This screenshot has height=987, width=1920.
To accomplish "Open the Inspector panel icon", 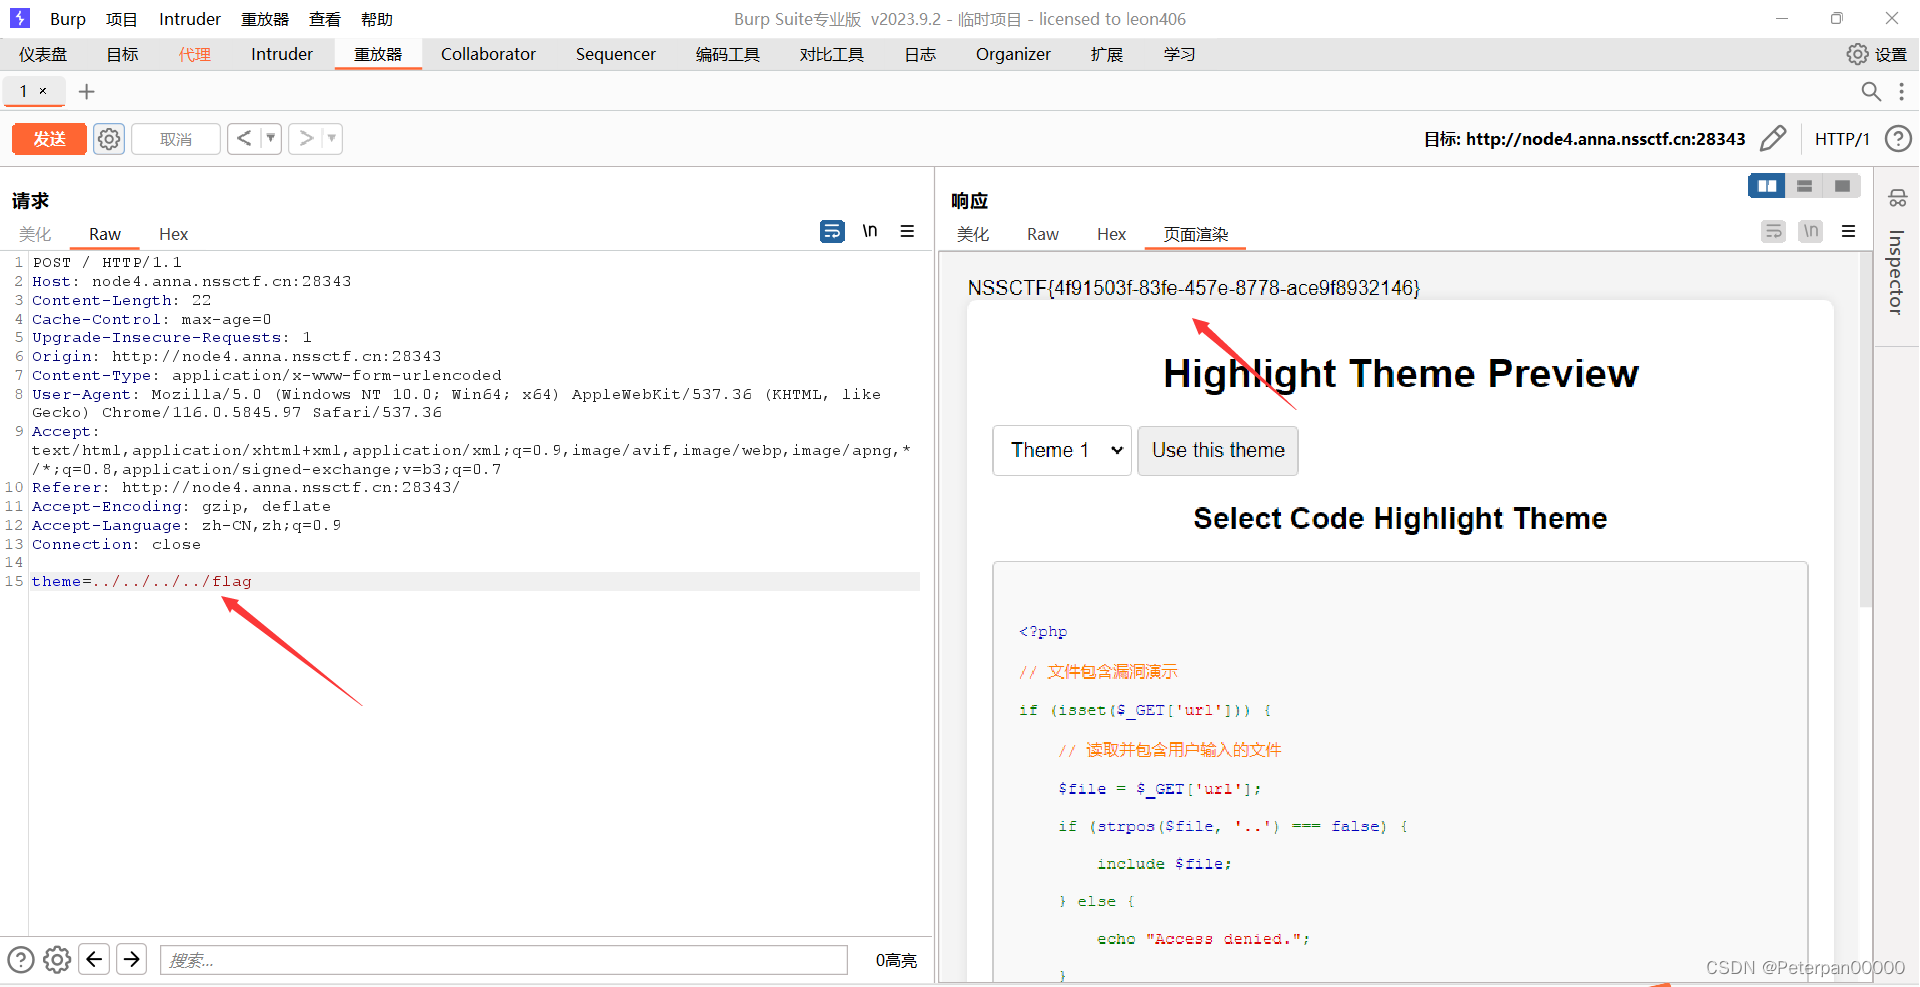I will 1897,198.
